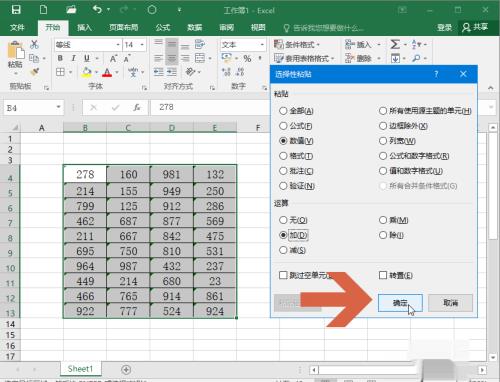The image size is (500, 382).
Task: Toggle Bold formatting
Action: pos(60,58)
